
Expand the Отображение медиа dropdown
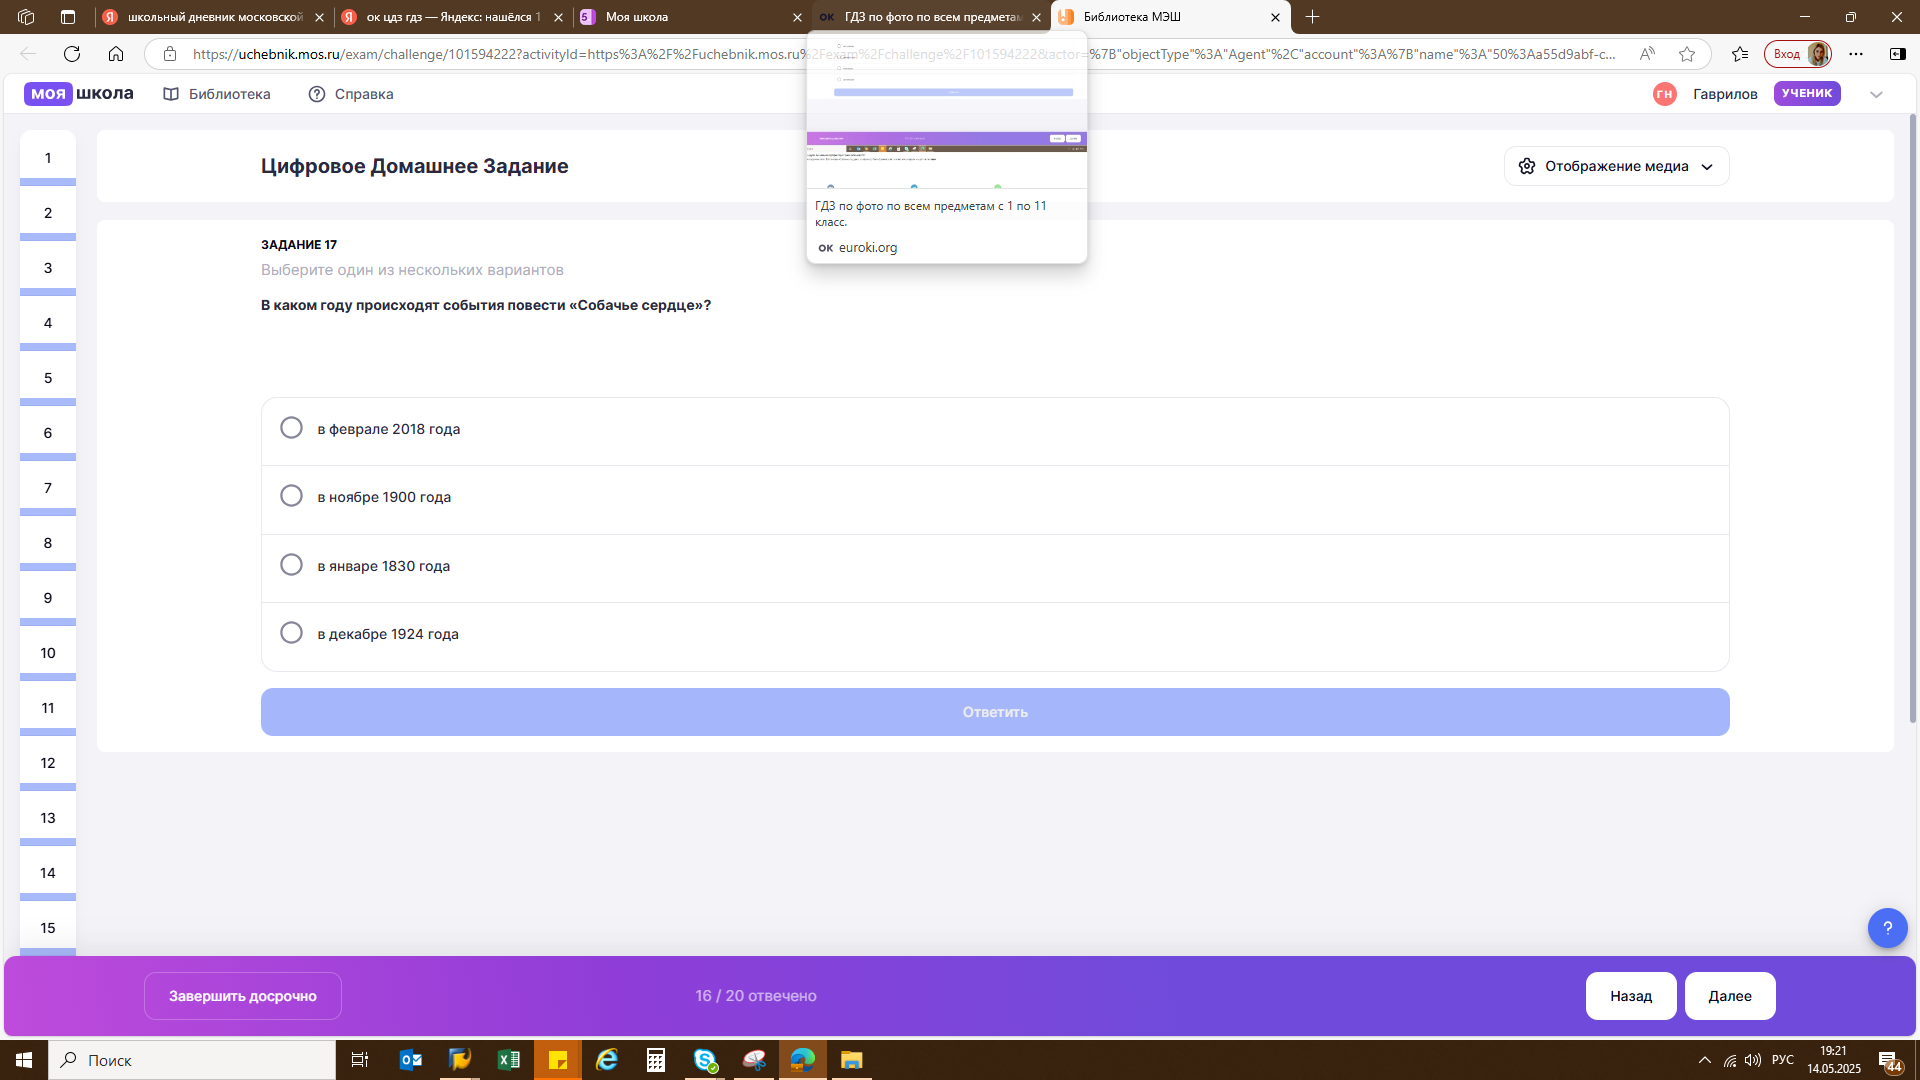tap(1616, 166)
